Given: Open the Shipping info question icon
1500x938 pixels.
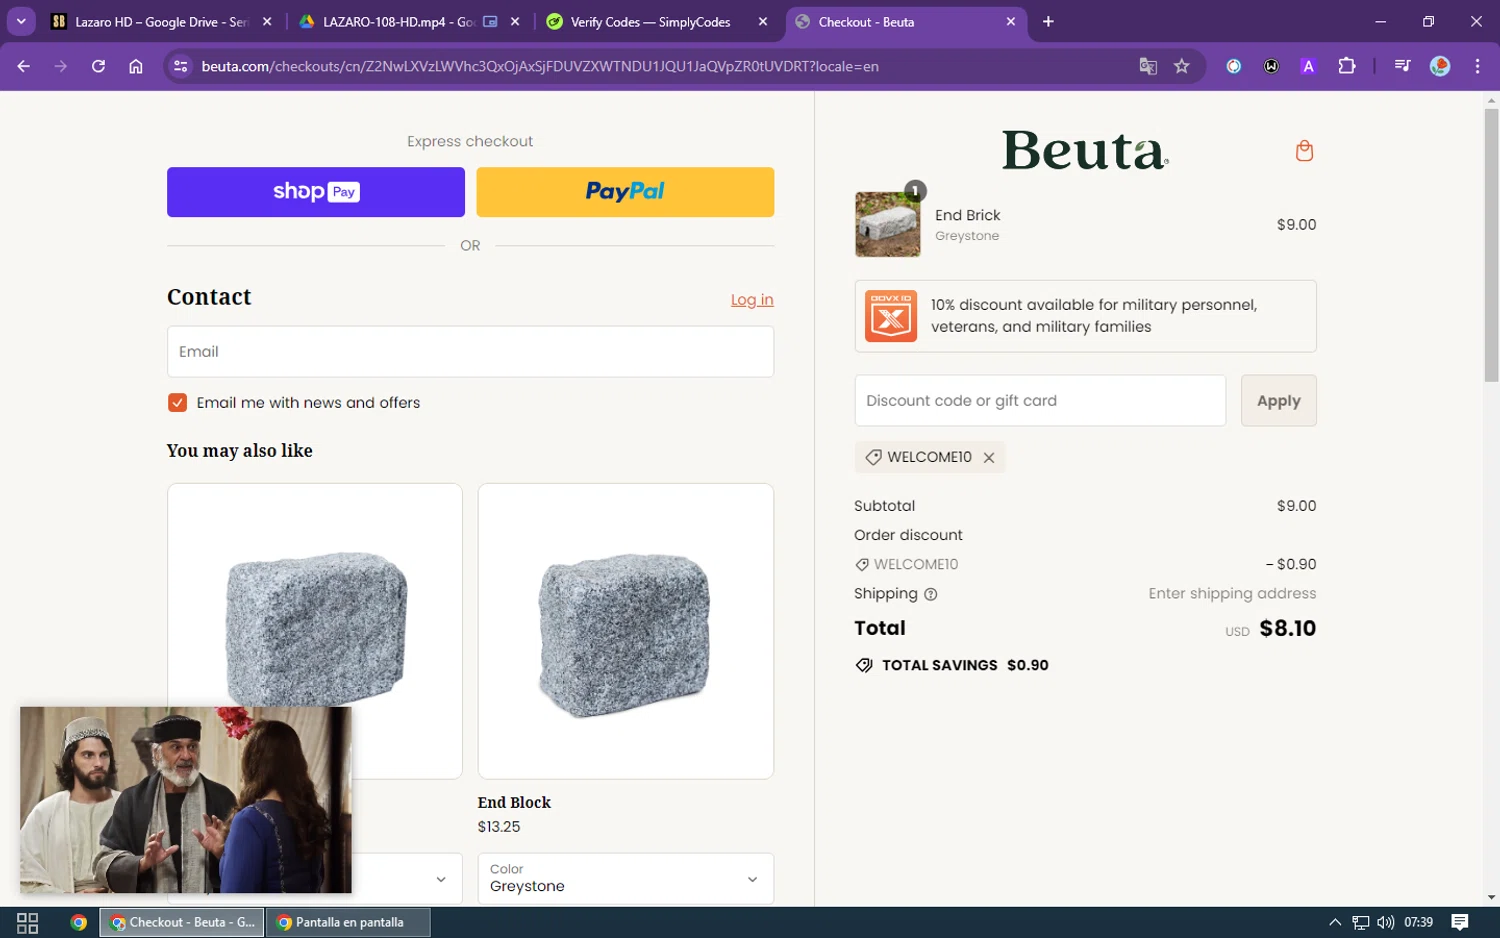Looking at the screenshot, I should point(930,595).
